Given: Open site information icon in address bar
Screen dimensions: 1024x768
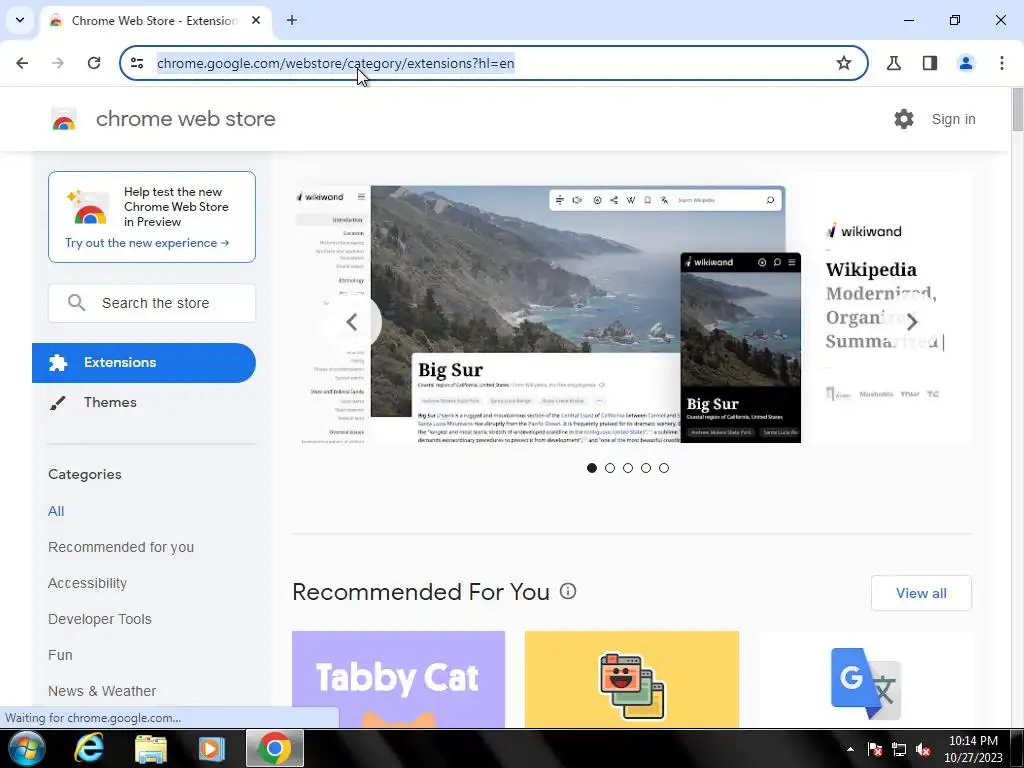Looking at the screenshot, I should (137, 63).
